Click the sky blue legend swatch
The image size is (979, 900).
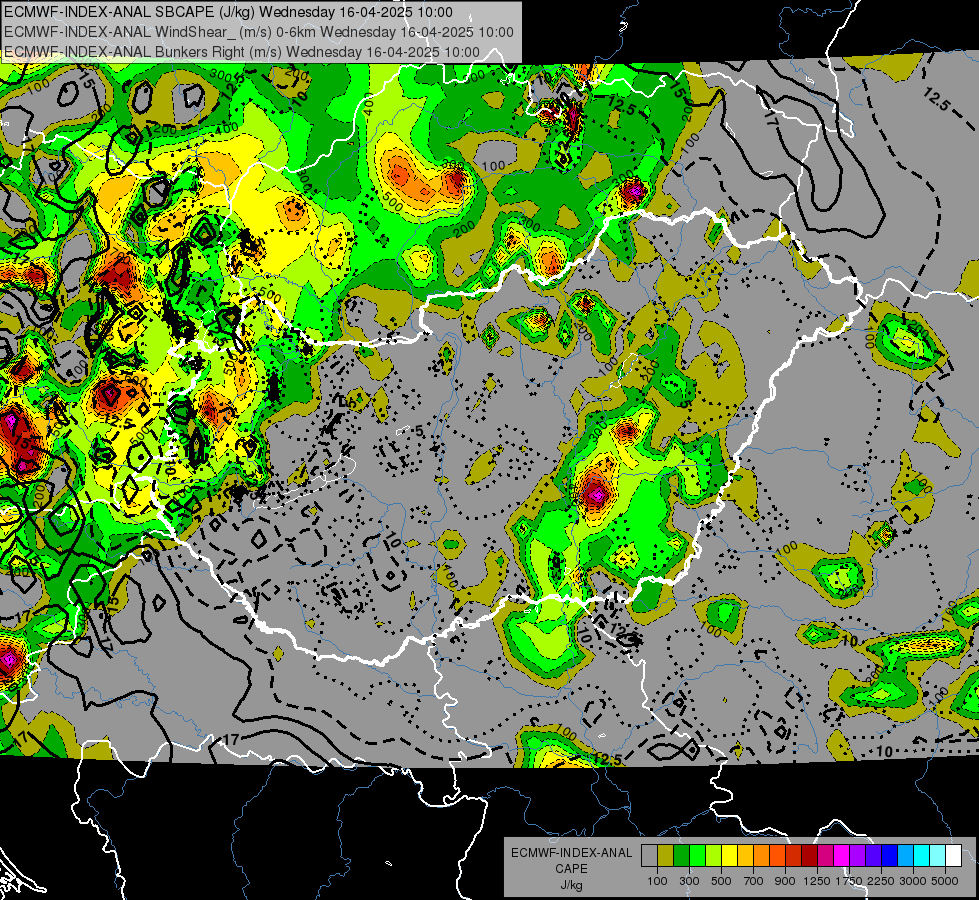tap(906, 855)
